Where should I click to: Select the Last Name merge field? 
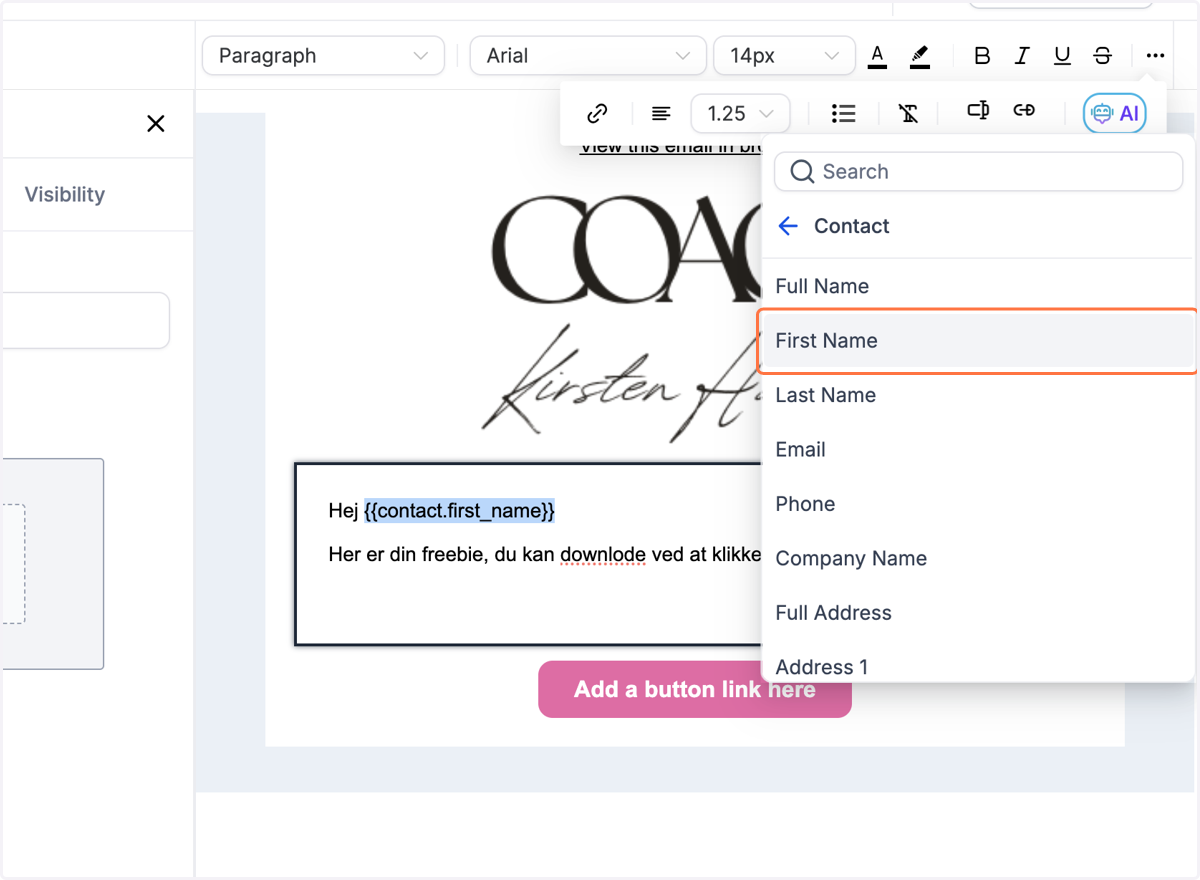point(978,395)
